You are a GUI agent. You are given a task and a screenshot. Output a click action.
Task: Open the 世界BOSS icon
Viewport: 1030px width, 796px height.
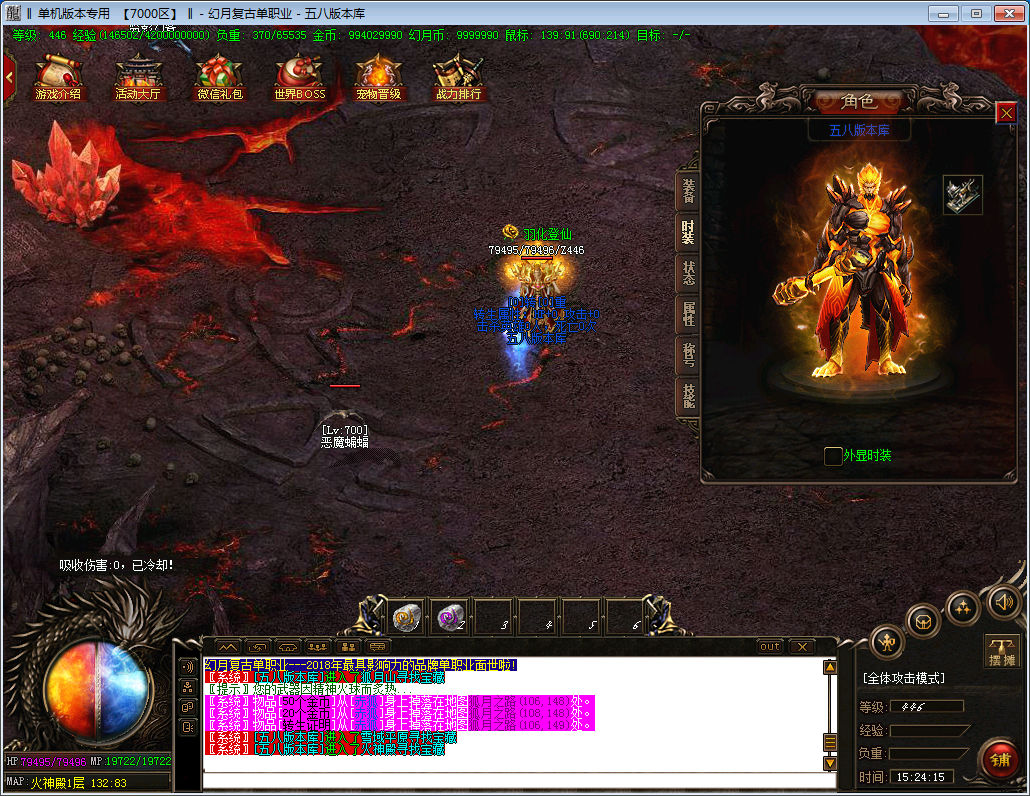300,77
